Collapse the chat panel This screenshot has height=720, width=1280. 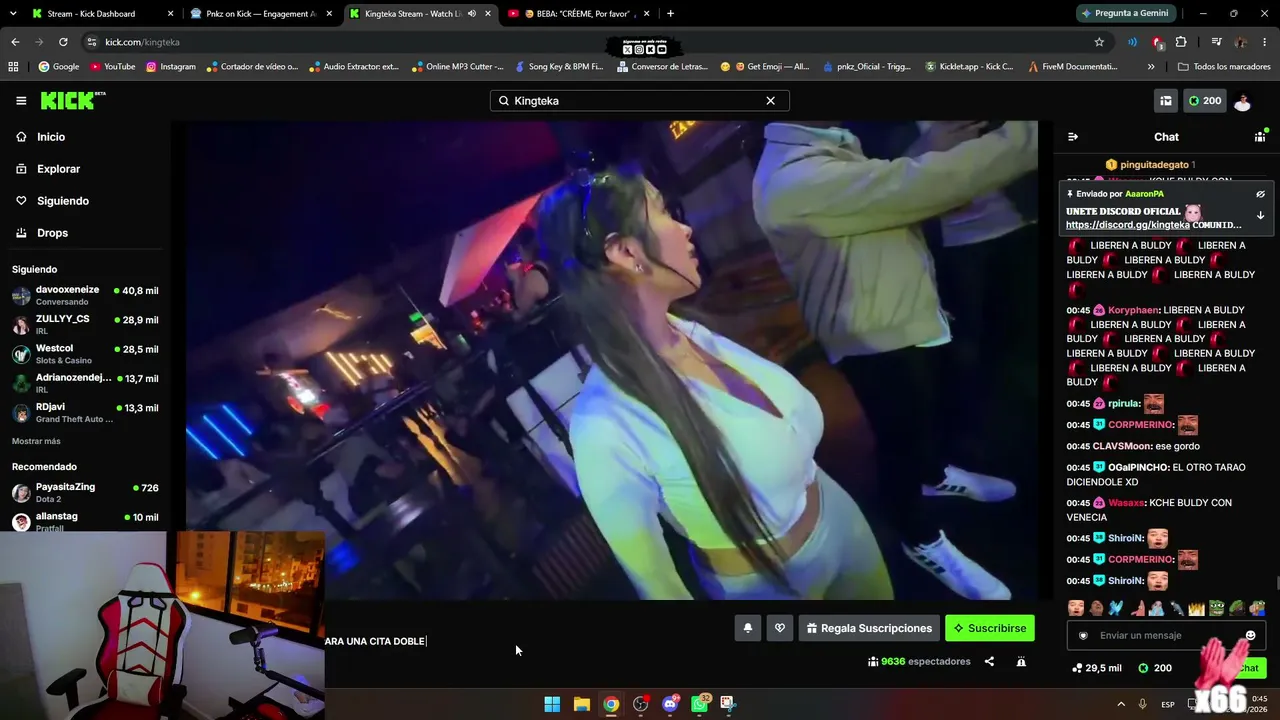(x=1073, y=137)
